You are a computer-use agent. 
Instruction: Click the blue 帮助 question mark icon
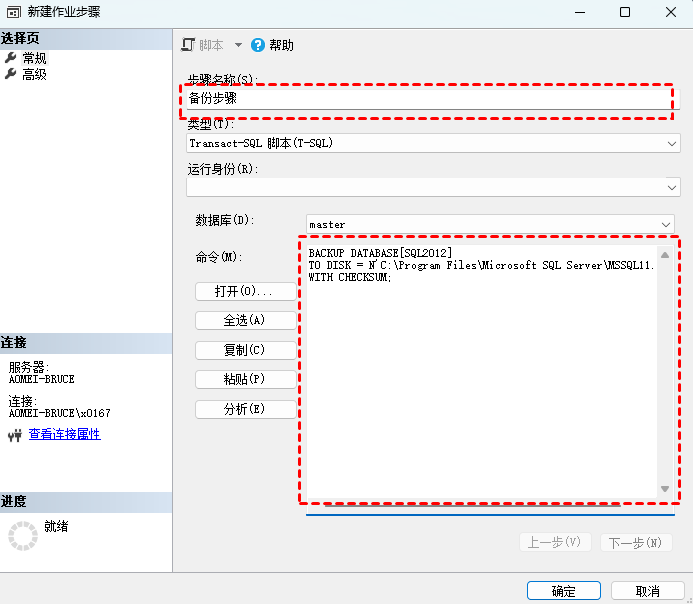258,45
